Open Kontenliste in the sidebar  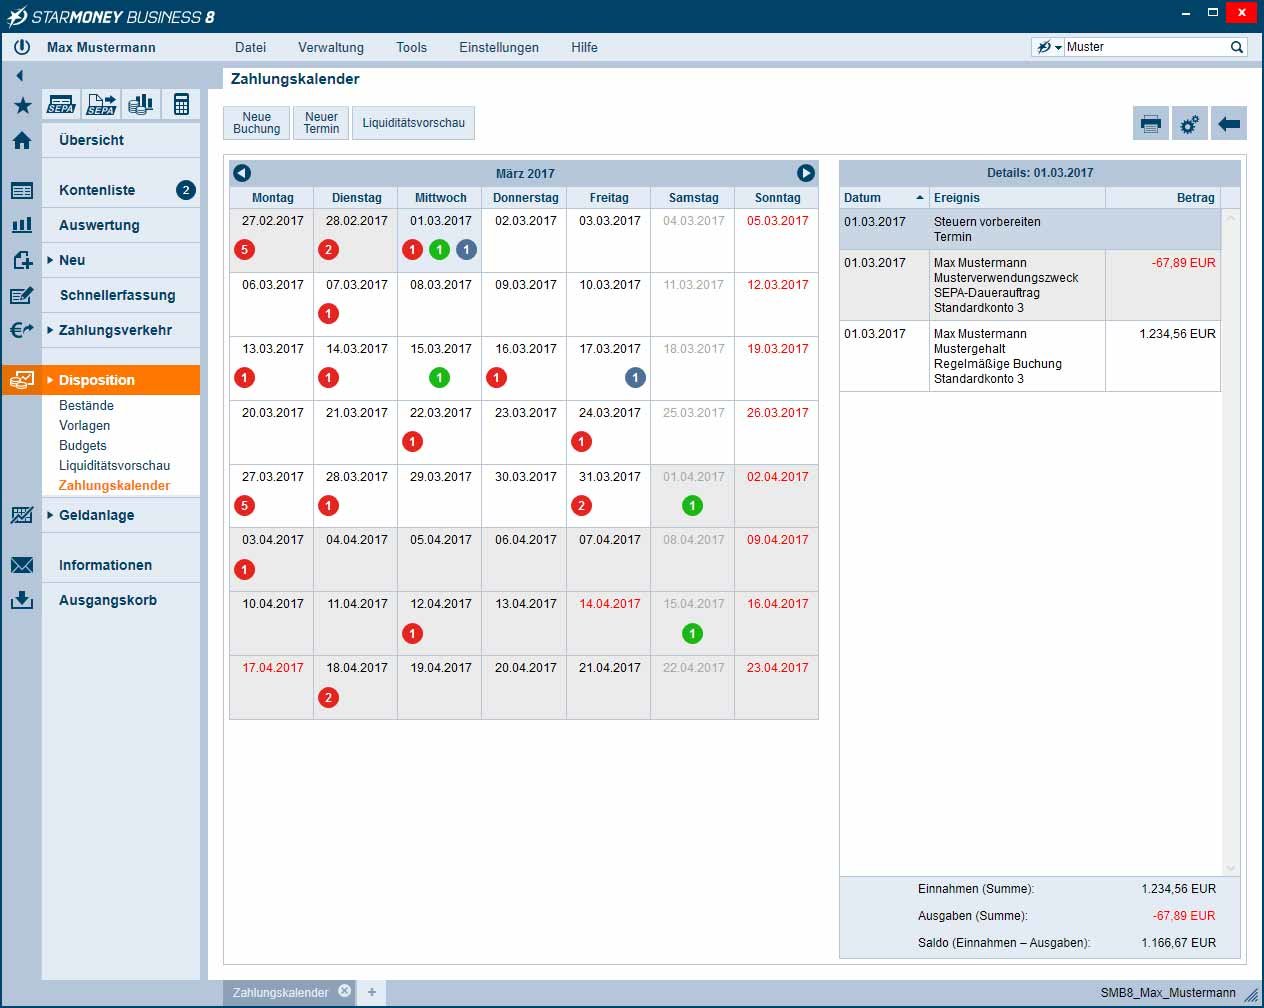point(97,190)
